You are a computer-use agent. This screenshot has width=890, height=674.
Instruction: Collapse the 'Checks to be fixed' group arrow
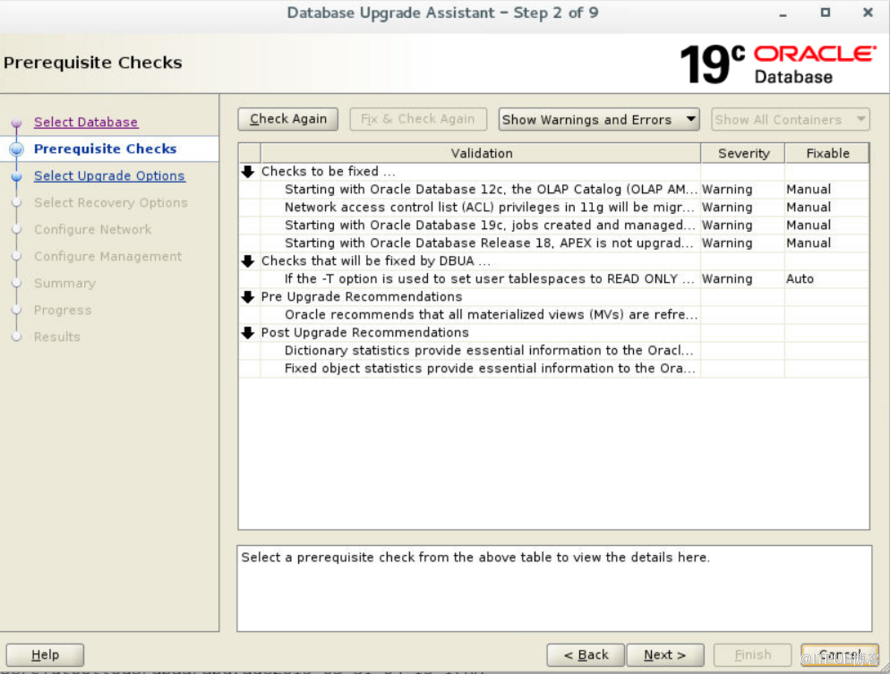coord(248,172)
